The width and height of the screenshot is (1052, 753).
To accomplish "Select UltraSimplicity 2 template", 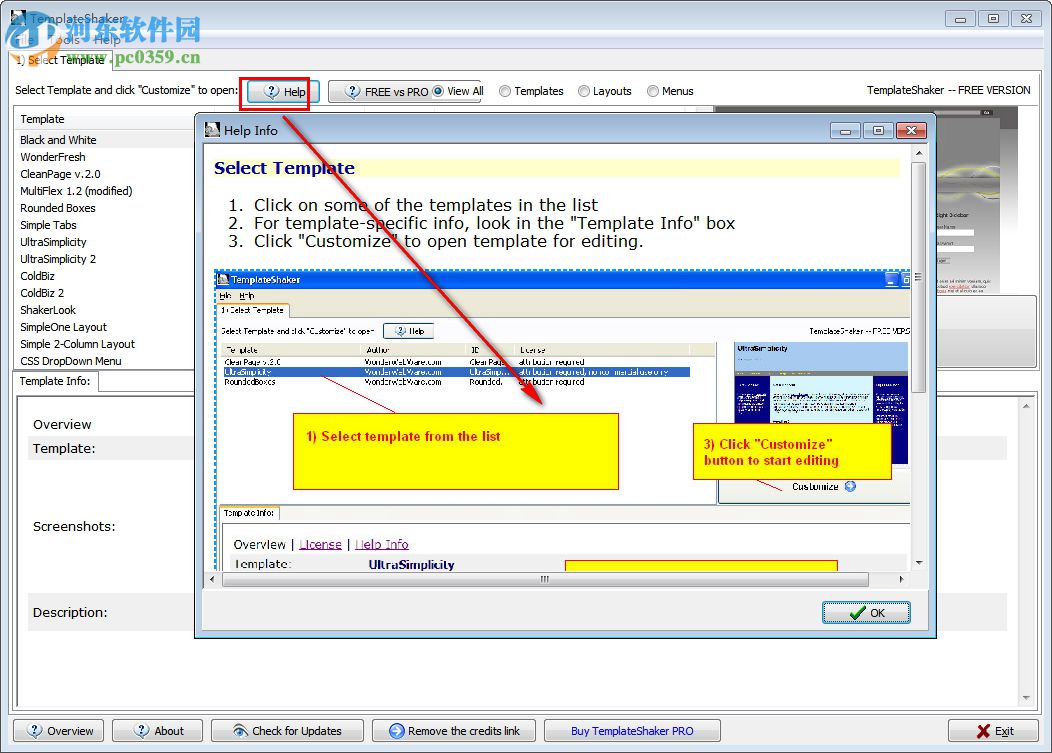I will [x=58, y=259].
